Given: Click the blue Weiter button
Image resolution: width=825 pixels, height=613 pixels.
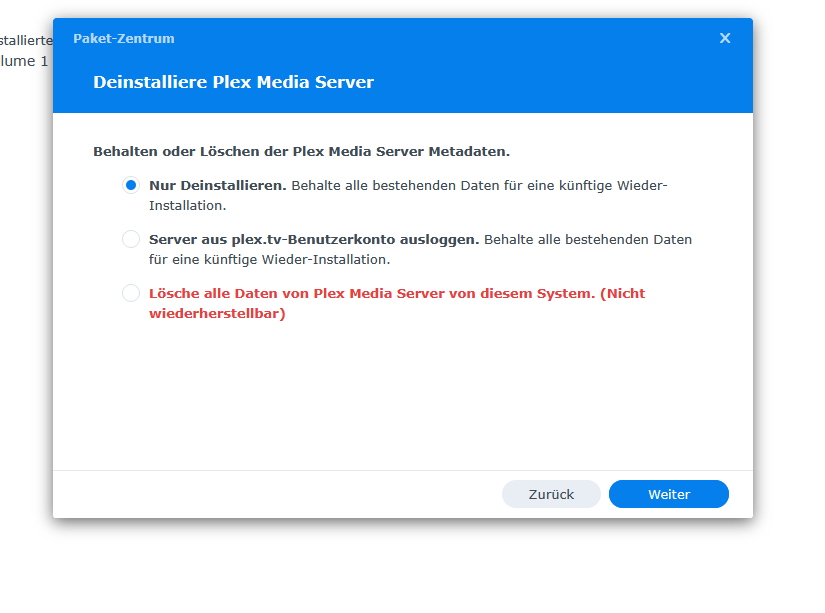Looking at the screenshot, I should click(668, 494).
